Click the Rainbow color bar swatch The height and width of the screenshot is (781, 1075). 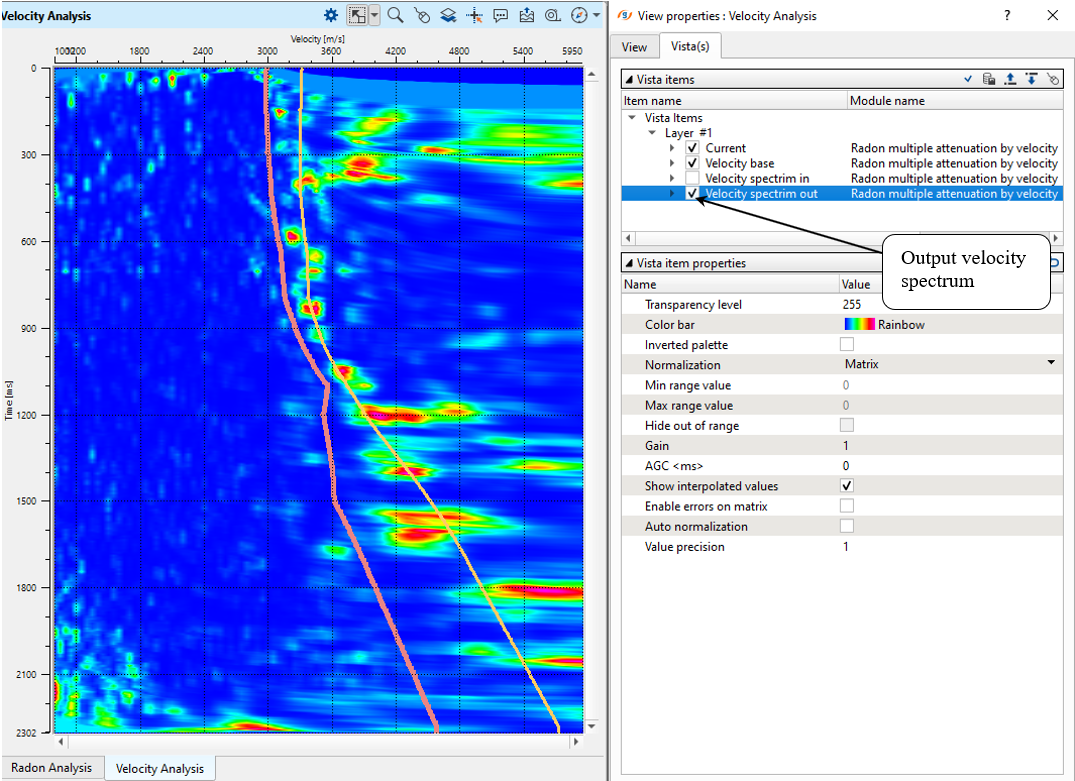859,325
